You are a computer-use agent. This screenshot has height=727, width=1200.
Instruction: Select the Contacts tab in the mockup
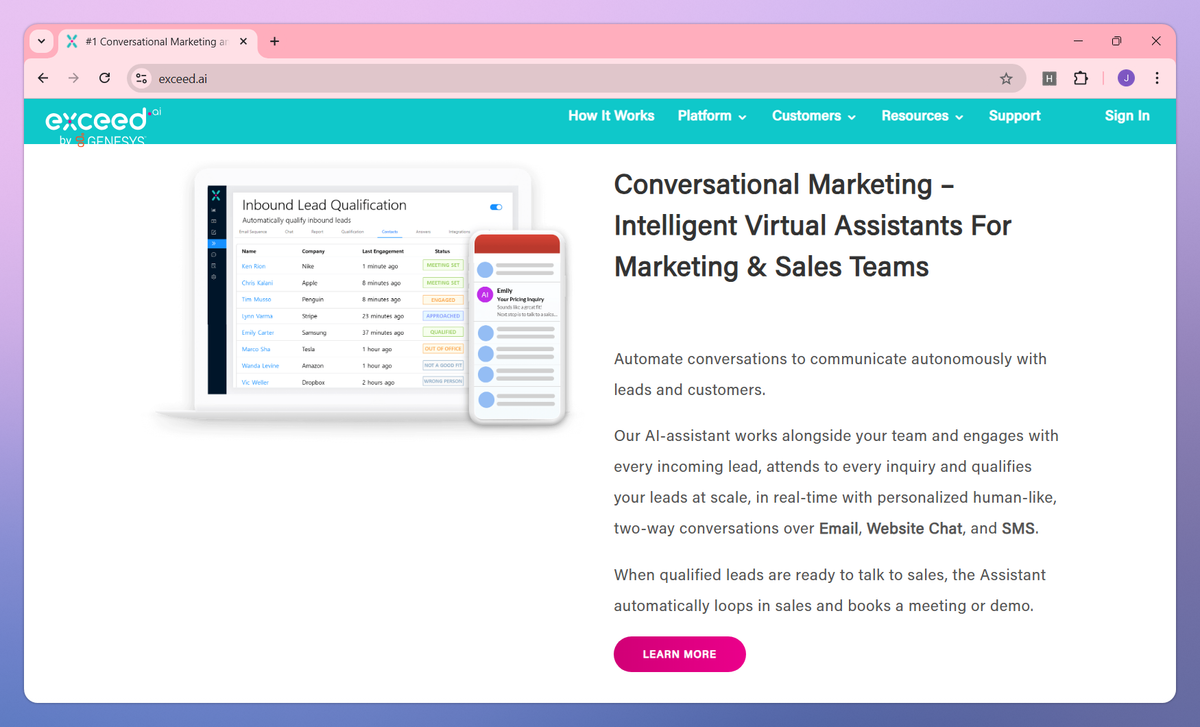pyautogui.click(x=389, y=232)
